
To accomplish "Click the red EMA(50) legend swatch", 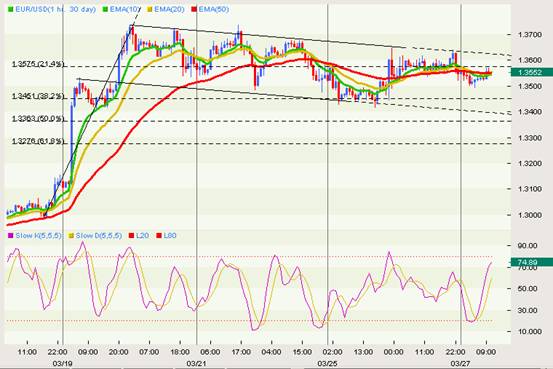I will coord(194,9).
